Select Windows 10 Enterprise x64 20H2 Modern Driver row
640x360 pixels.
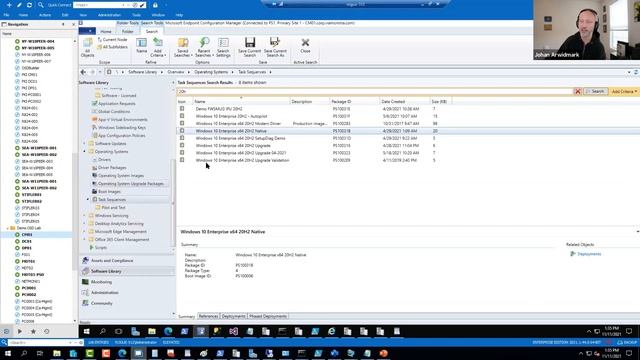408,124
